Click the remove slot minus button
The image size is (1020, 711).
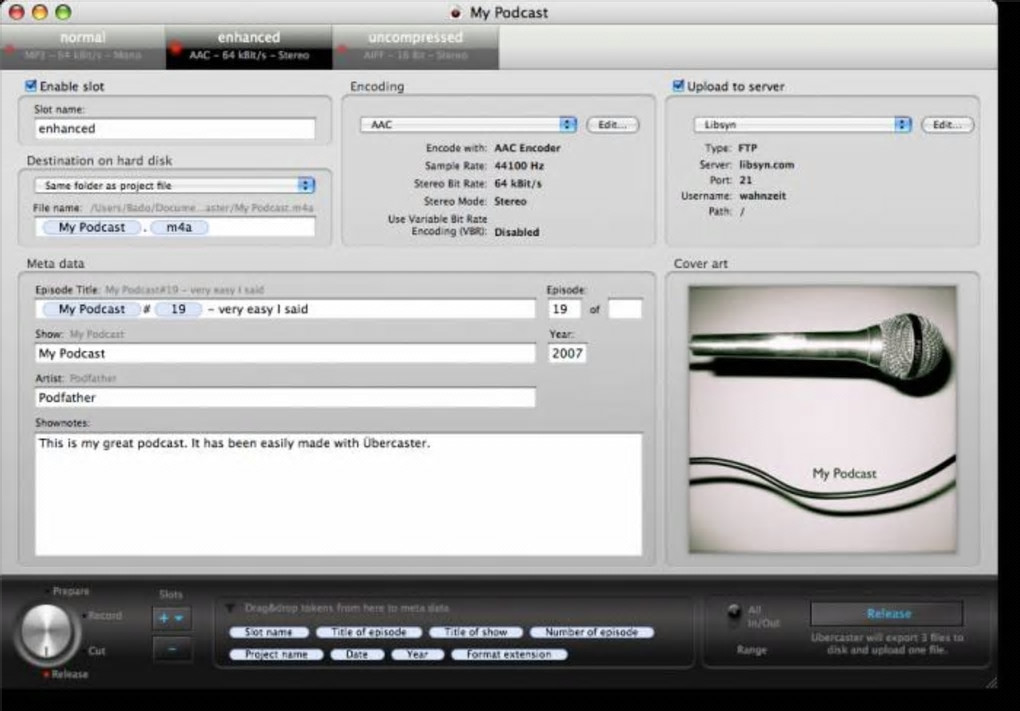[172, 649]
